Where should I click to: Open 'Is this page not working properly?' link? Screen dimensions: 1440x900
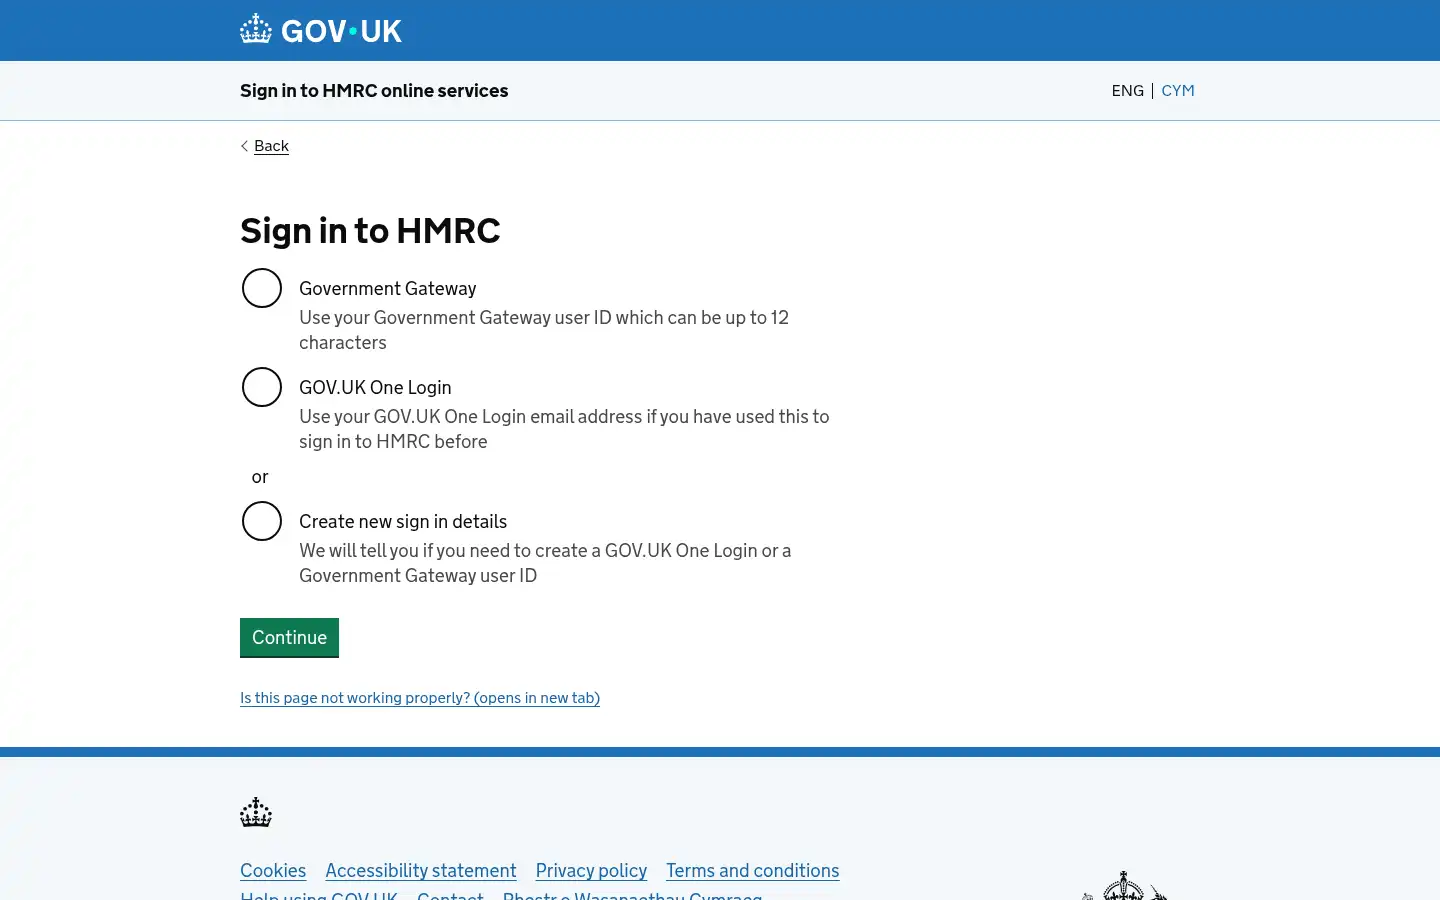coord(420,698)
